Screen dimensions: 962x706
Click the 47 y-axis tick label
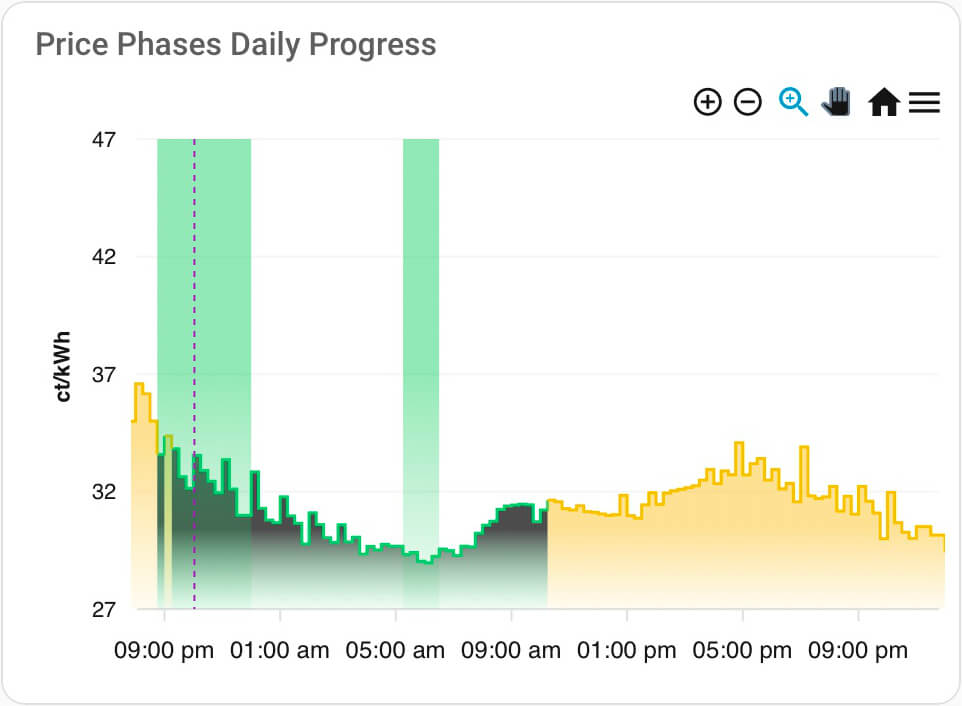pyautogui.click(x=104, y=139)
